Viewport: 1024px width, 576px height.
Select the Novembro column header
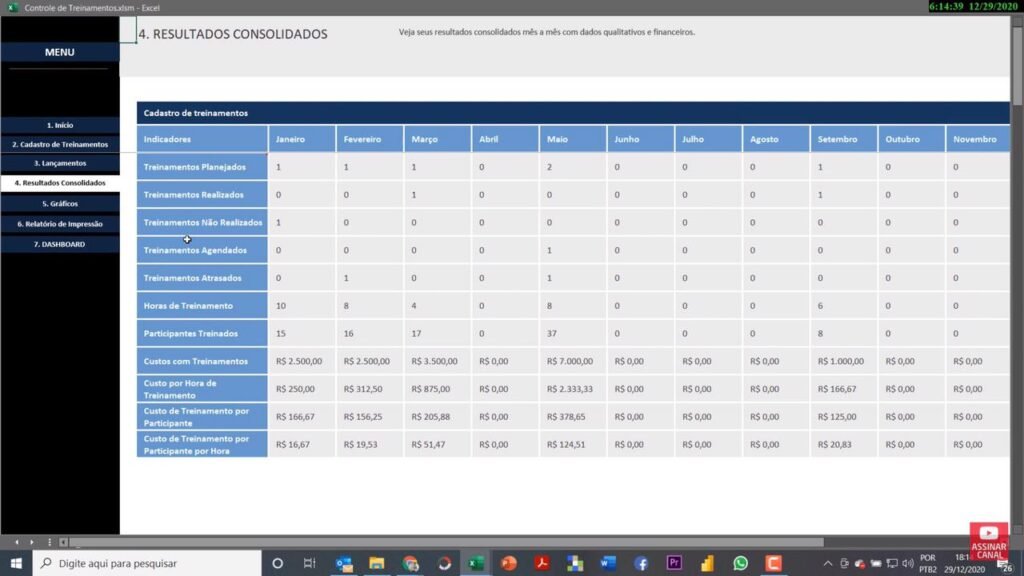click(x=978, y=139)
